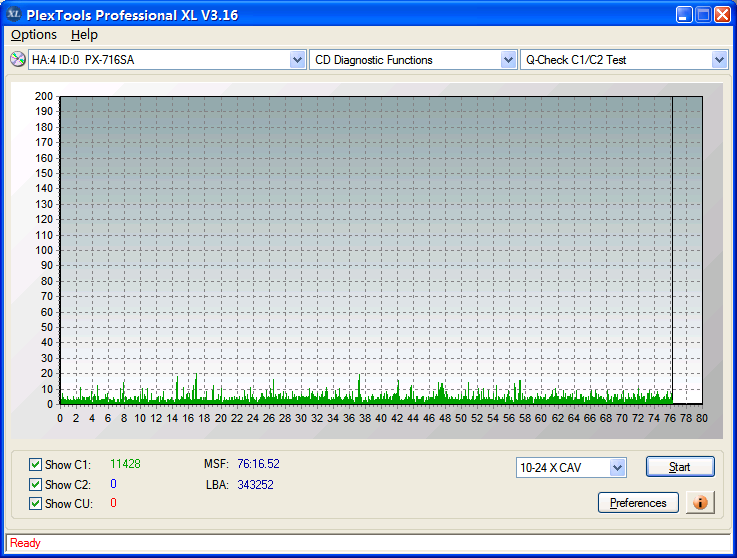Open the CD Diagnostic Functions dropdown
Screen dimensions: 737x558
(x=508, y=60)
